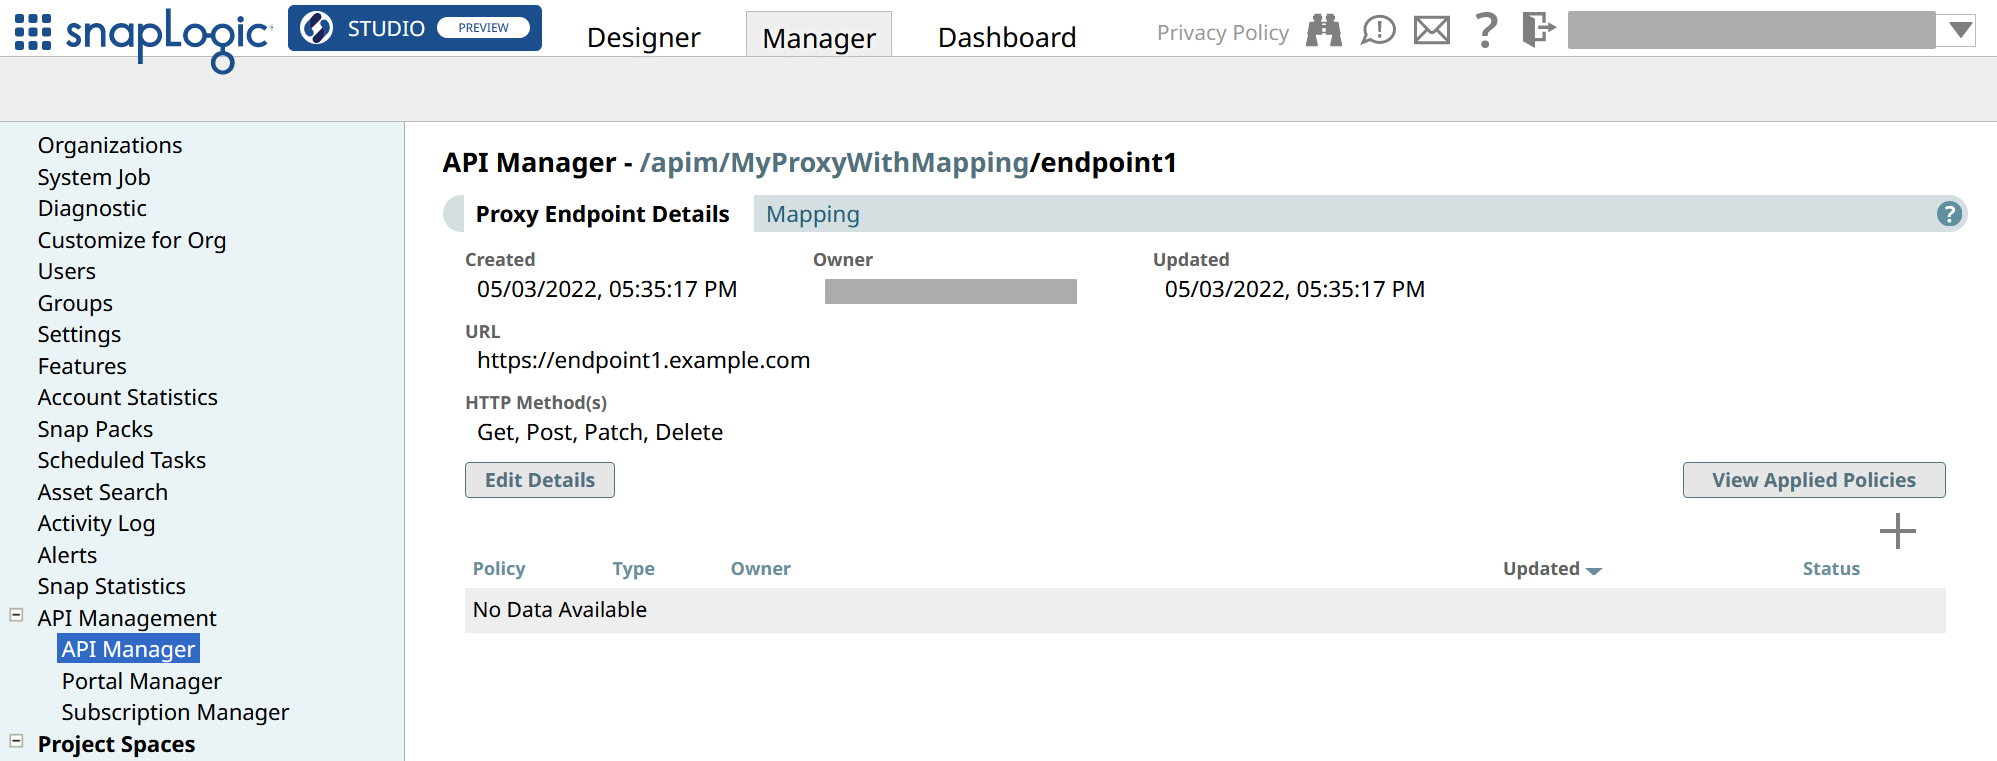Open Users in sidebar
The height and width of the screenshot is (761, 1997).
tap(67, 271)
